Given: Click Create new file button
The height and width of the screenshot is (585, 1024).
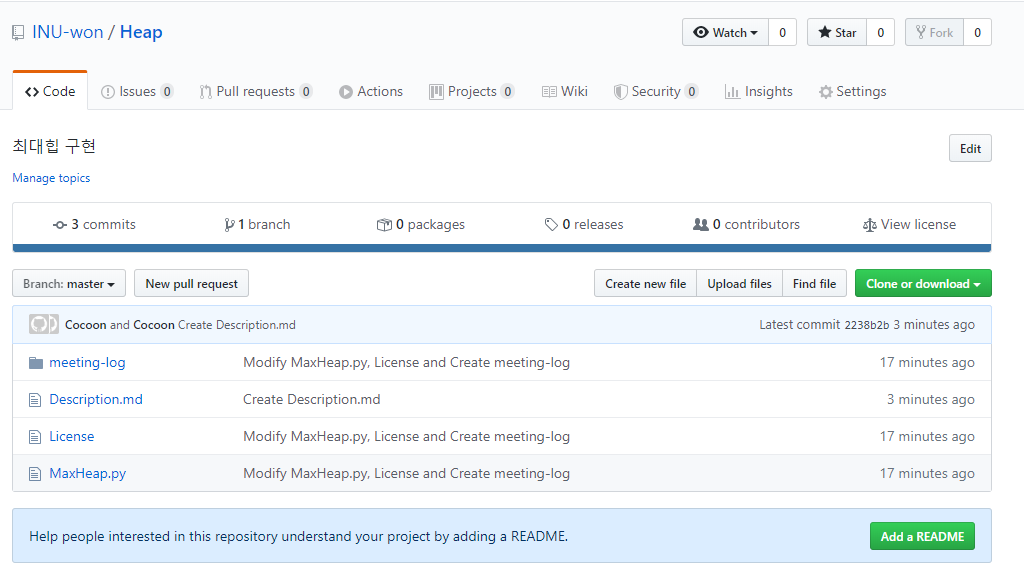Looking at the screenshot, I should pyautogui.click(x=645, y=283).
